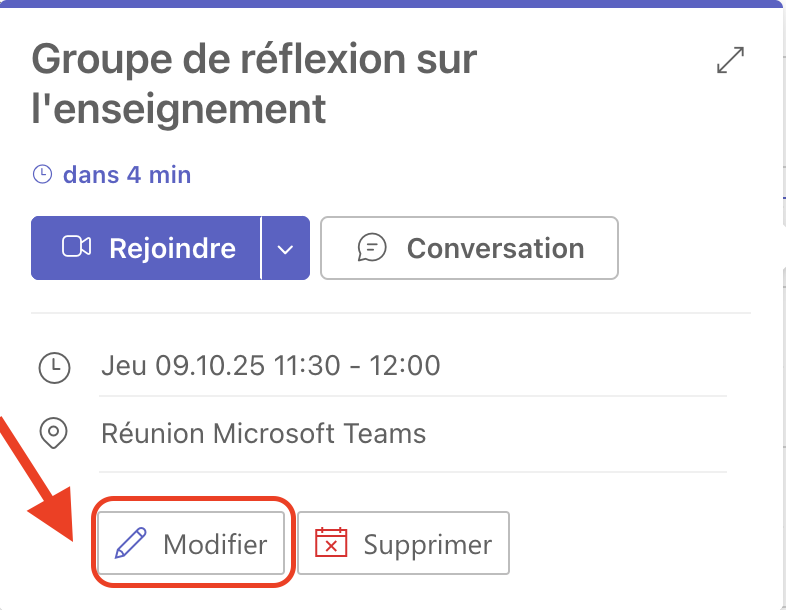Click the purple bar atop the meeting card
This screenshot has width=786, height=610.
(x=393, y=4)
